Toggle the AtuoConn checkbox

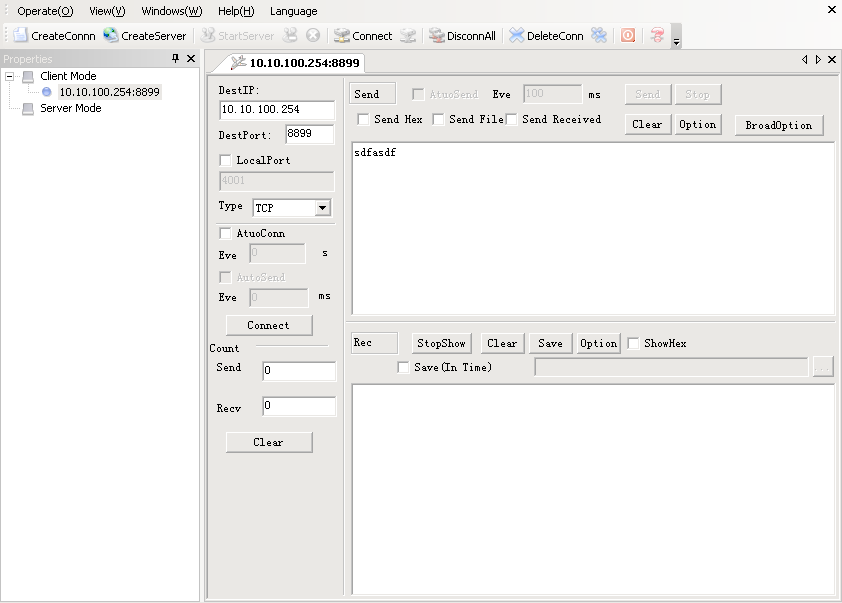pyautogui.click(x=226, y=233)
